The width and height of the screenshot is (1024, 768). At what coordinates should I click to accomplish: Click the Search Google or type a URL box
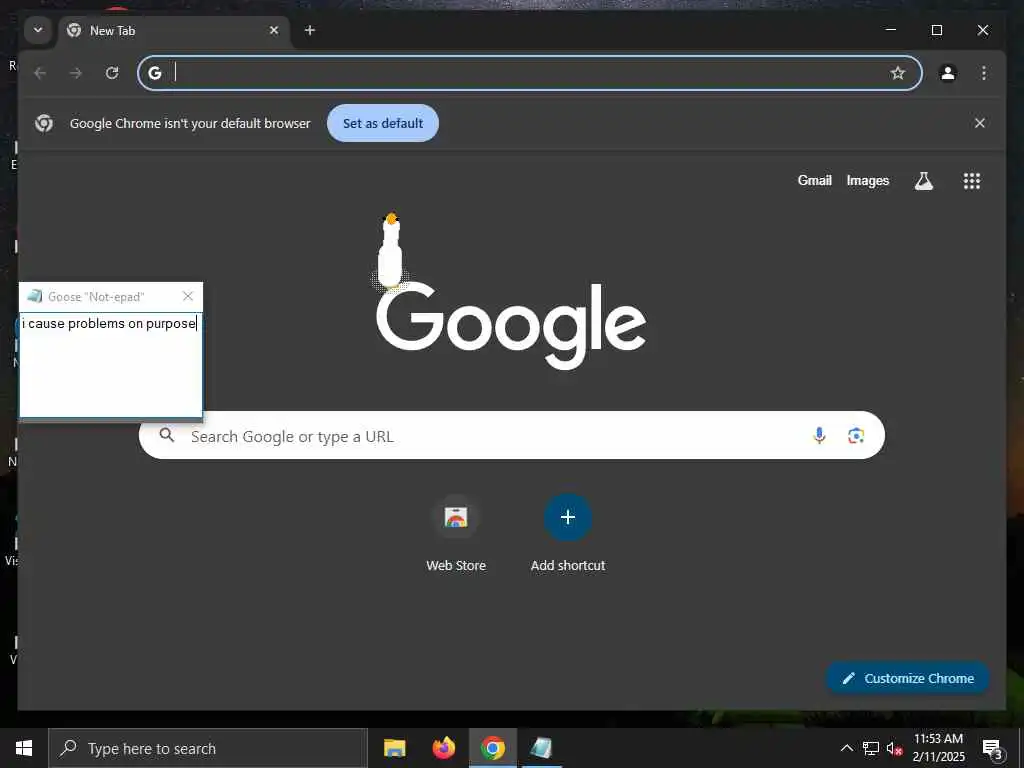point(511,436)
